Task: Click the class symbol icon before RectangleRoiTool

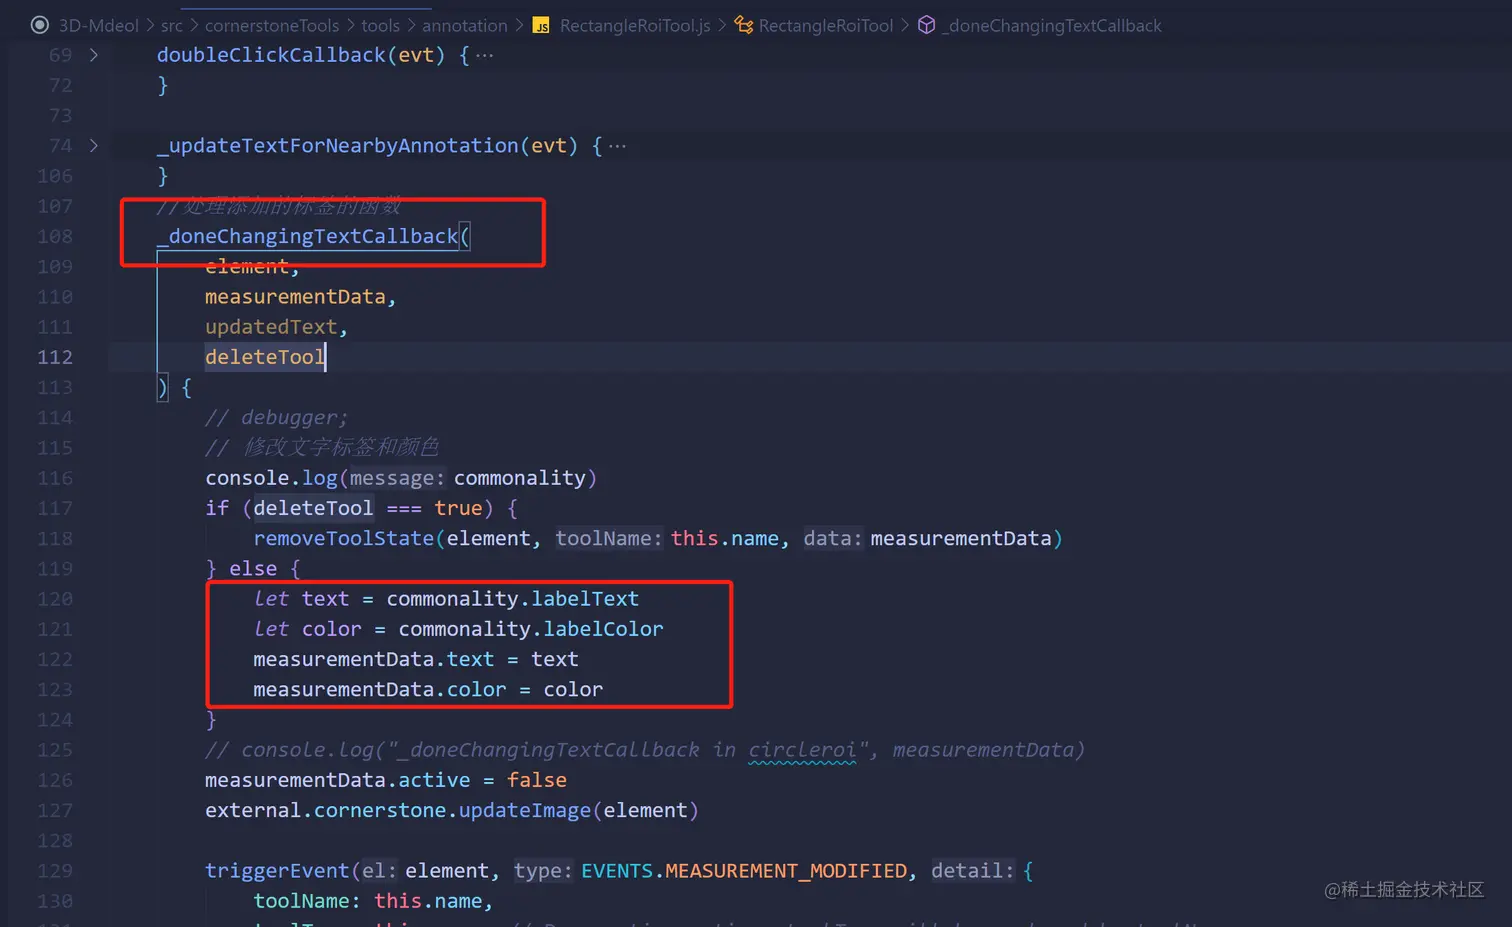Action: (x=744, y=25)
